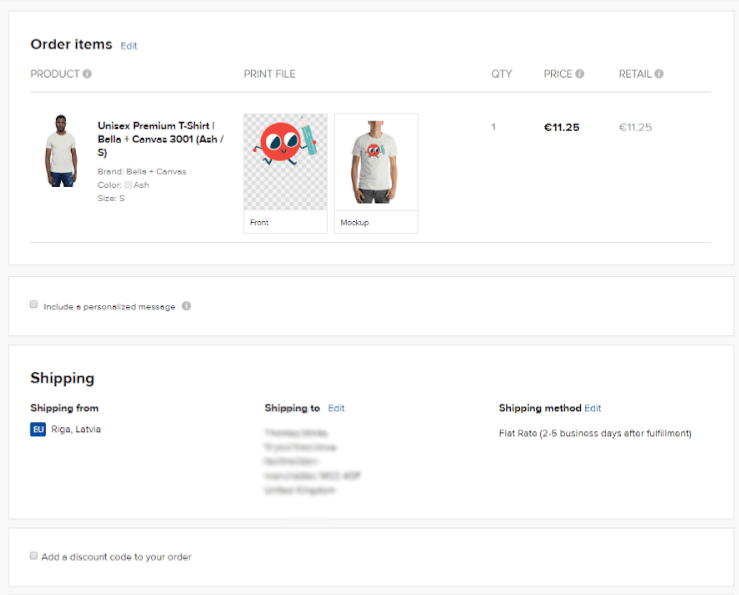Click Edit beside Shipping to
Image resolution: width=739 pixels, height=595 pixels.
[x=336, y=408]
